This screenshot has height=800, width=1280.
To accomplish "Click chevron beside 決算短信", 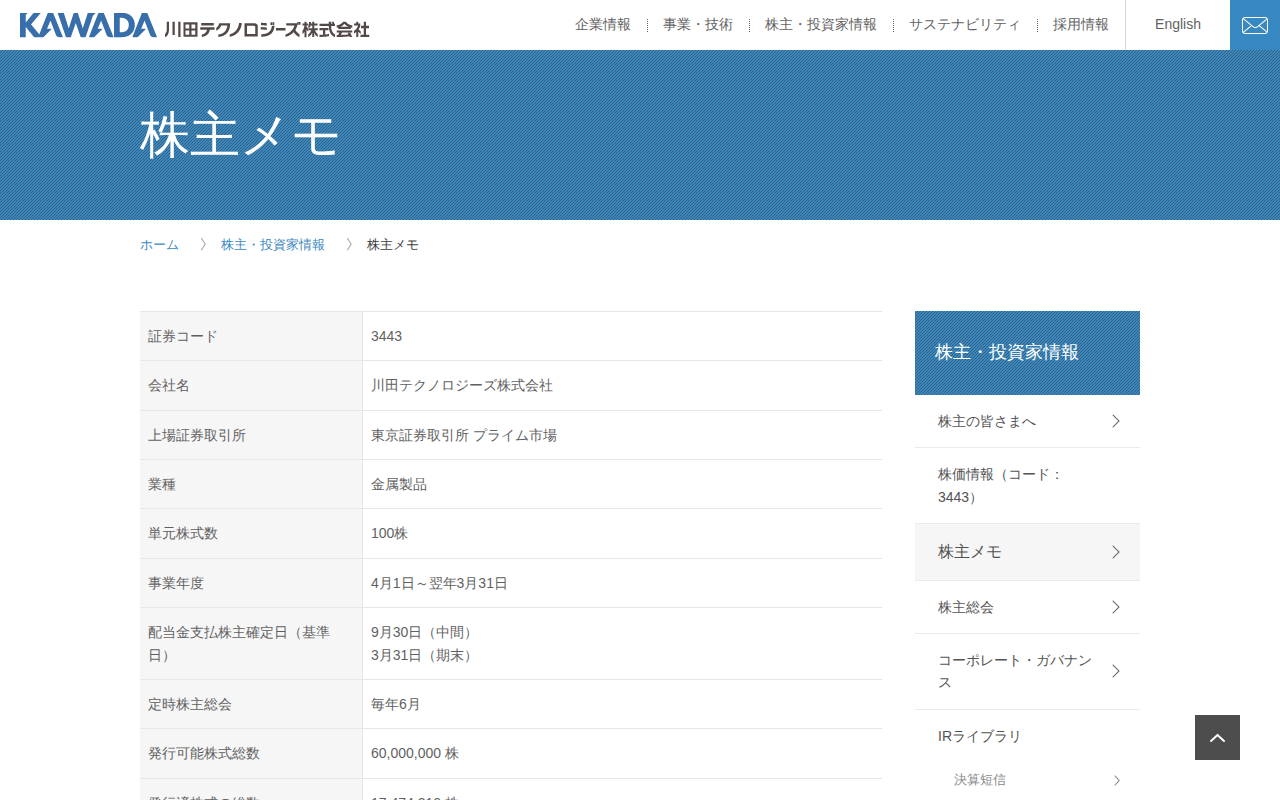I will [x=1117, y=780].
